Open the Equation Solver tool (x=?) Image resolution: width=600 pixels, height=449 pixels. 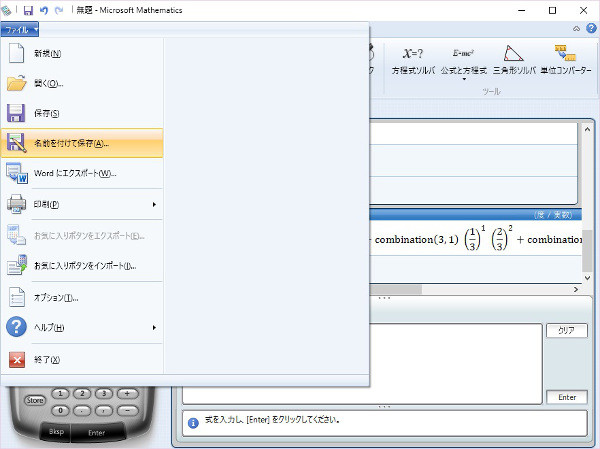point(413,61)
